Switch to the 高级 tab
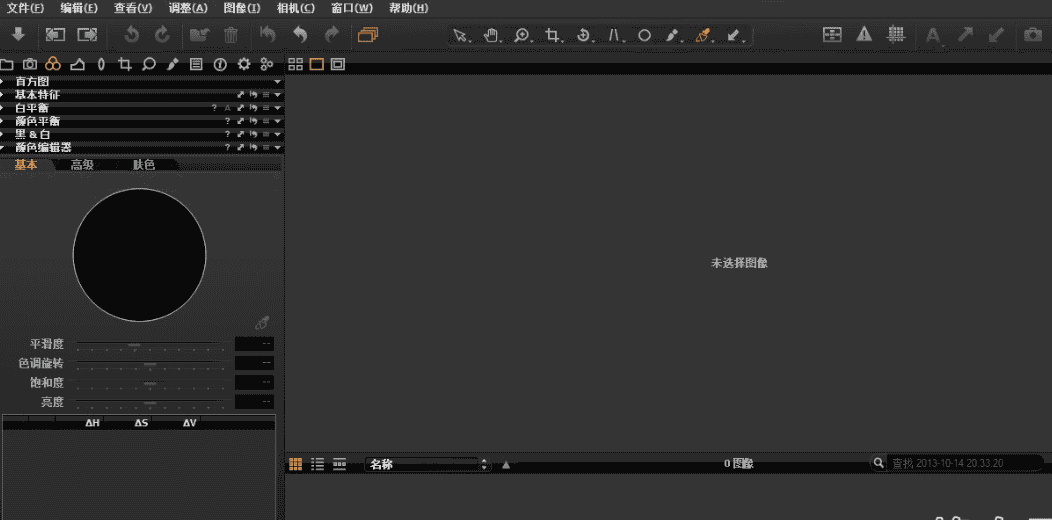Viewport: 1052px width, 520px height. pyautogui.click(x=82, y=165)
